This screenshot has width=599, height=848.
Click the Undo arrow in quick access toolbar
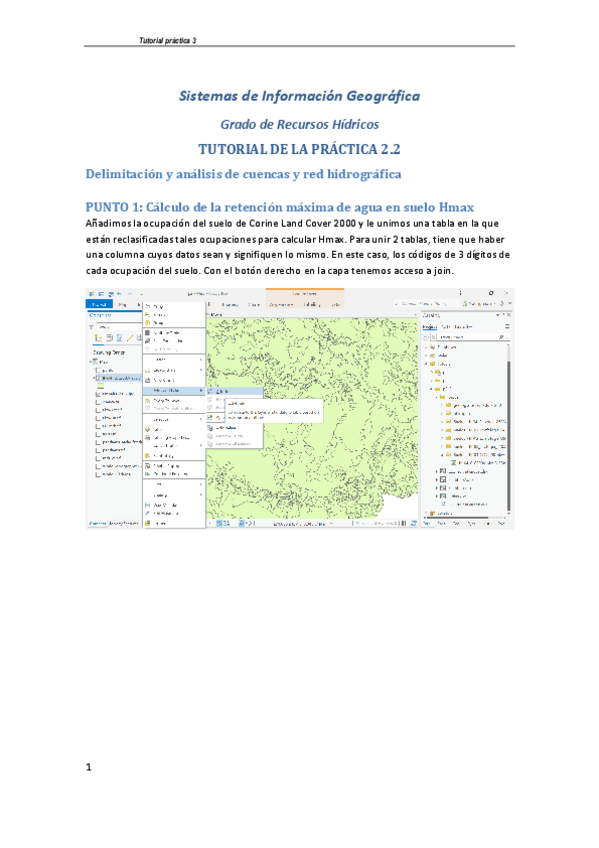point(119,294)
